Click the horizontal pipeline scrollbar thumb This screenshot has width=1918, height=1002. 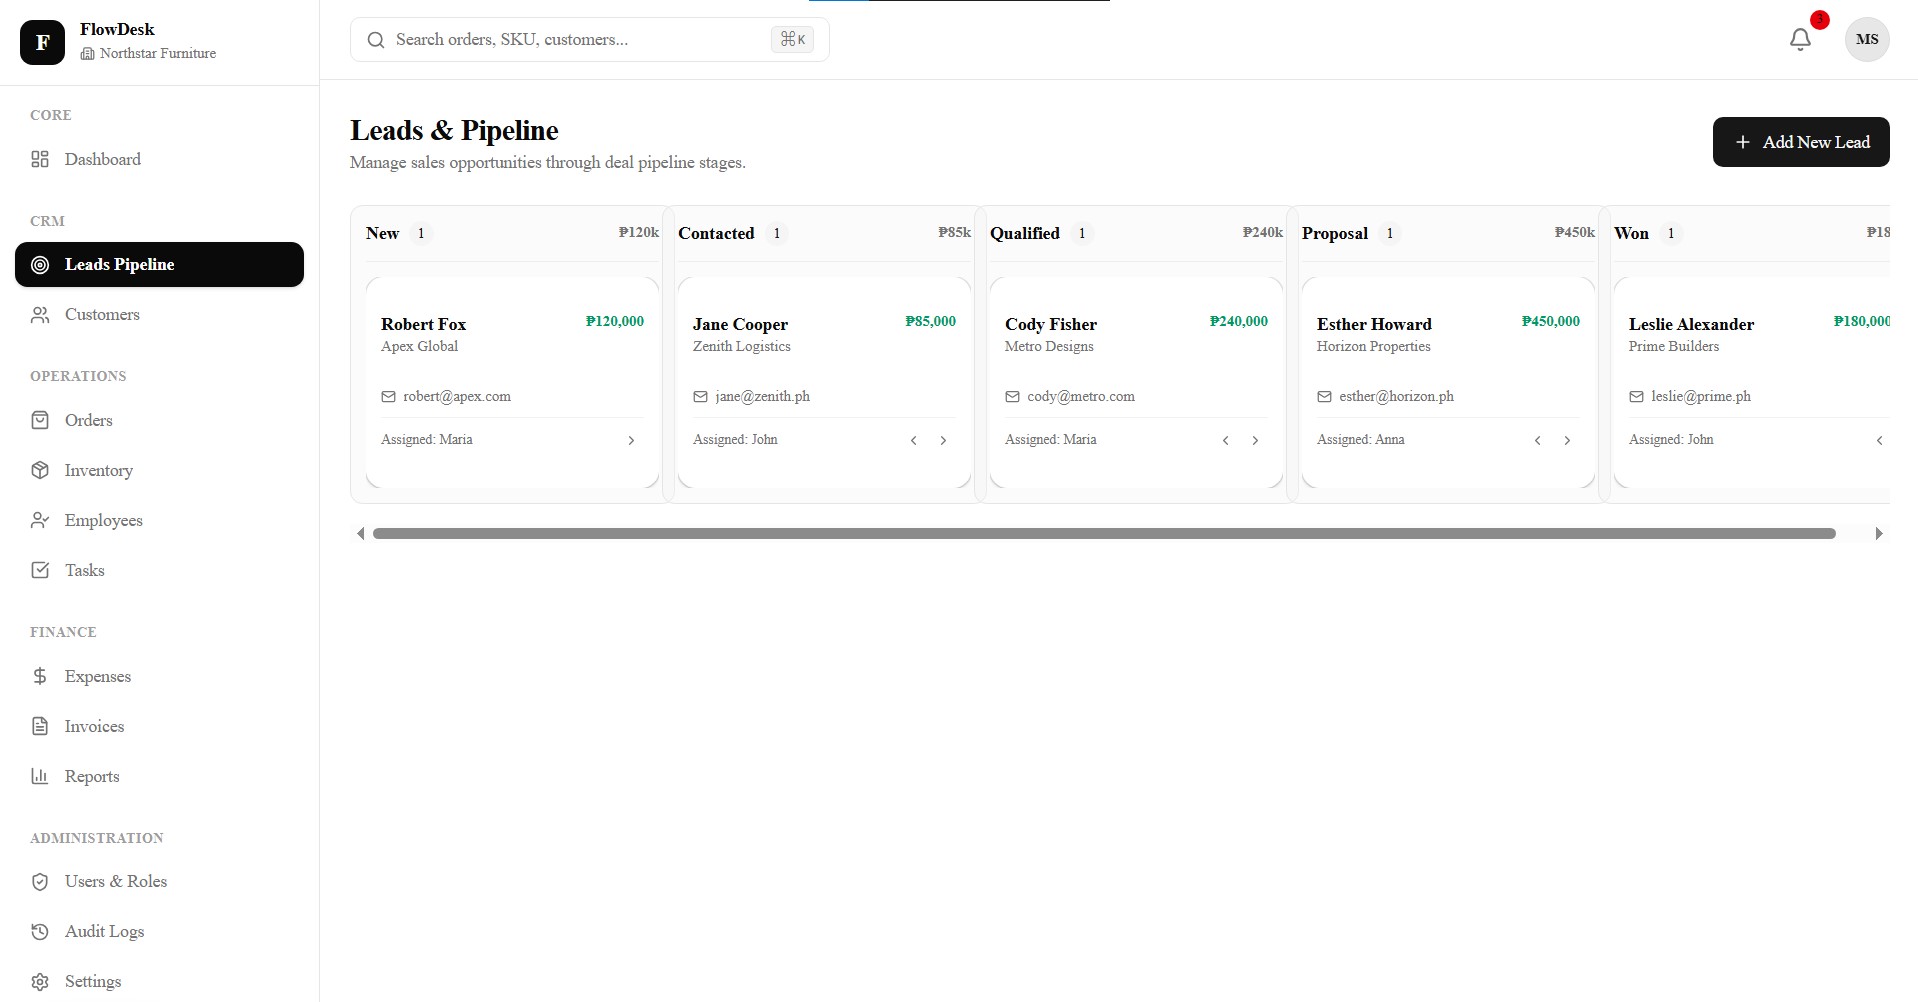1104,534
